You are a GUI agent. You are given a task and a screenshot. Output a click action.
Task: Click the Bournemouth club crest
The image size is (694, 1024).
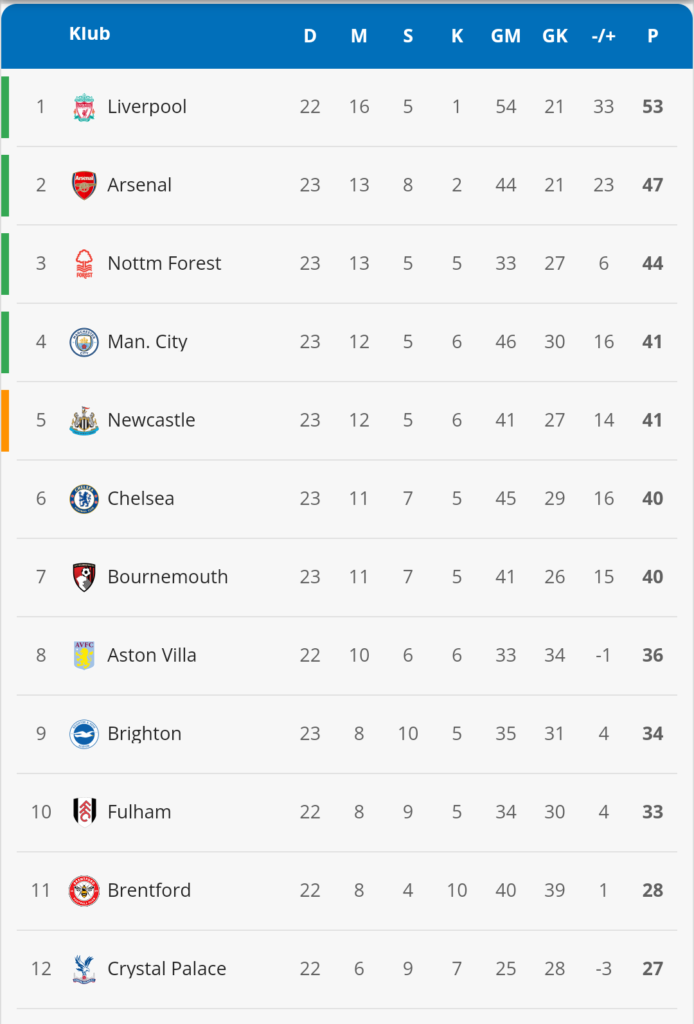coord(84,577)
